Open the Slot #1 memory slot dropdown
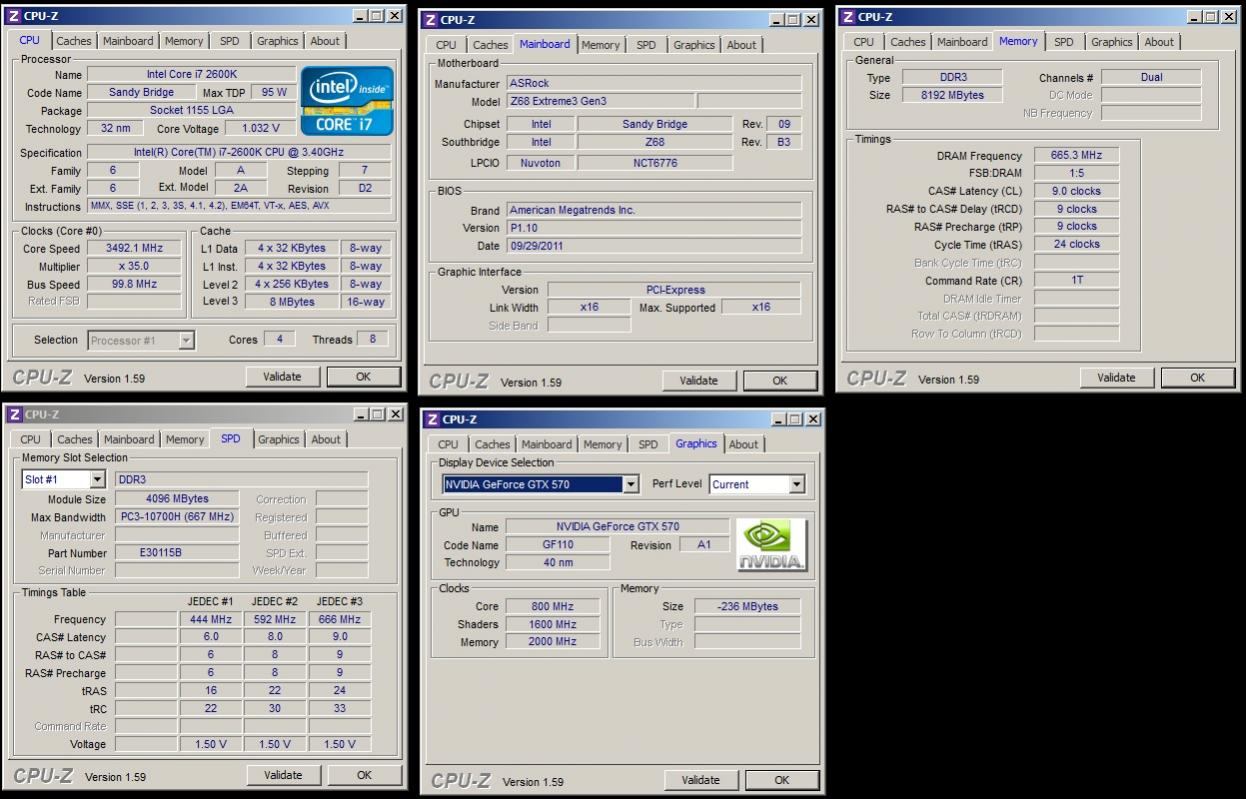The width and height of the screenshot is (1246, 799). point(97,480)
